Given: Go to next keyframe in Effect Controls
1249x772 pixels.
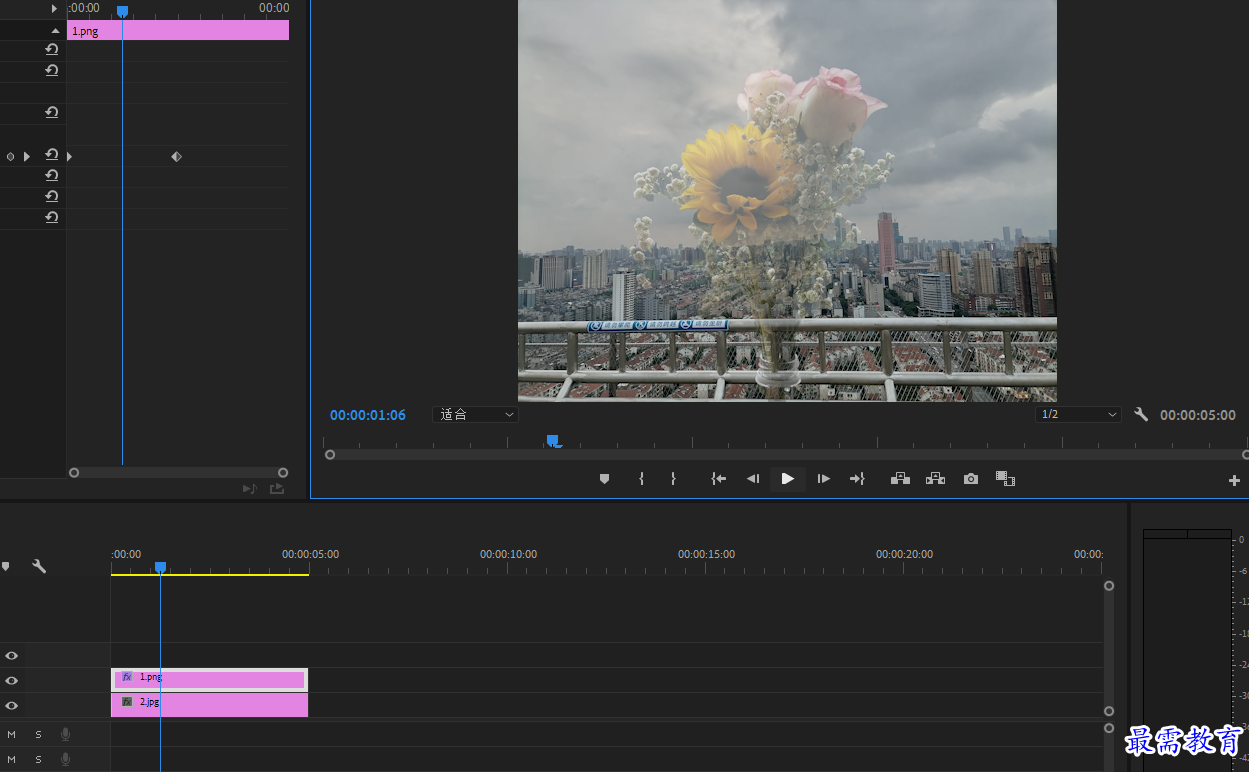Looking at the screenshot, I should click(x=27, y=157).
